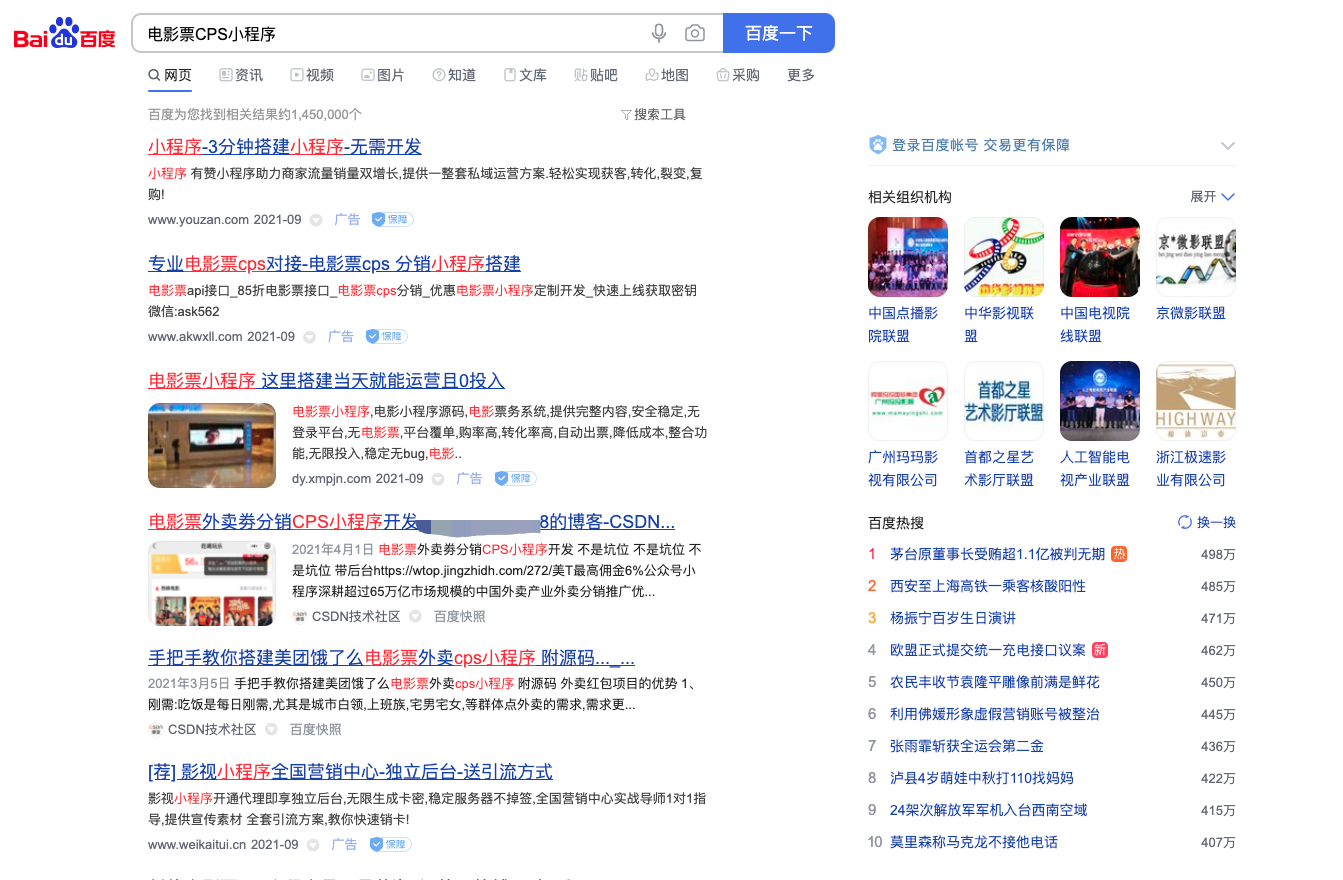Open hot search 泸县4岁萌娃中秋打110找妈妈
The height and width of the screenshot is (880, 1343).
982,778
